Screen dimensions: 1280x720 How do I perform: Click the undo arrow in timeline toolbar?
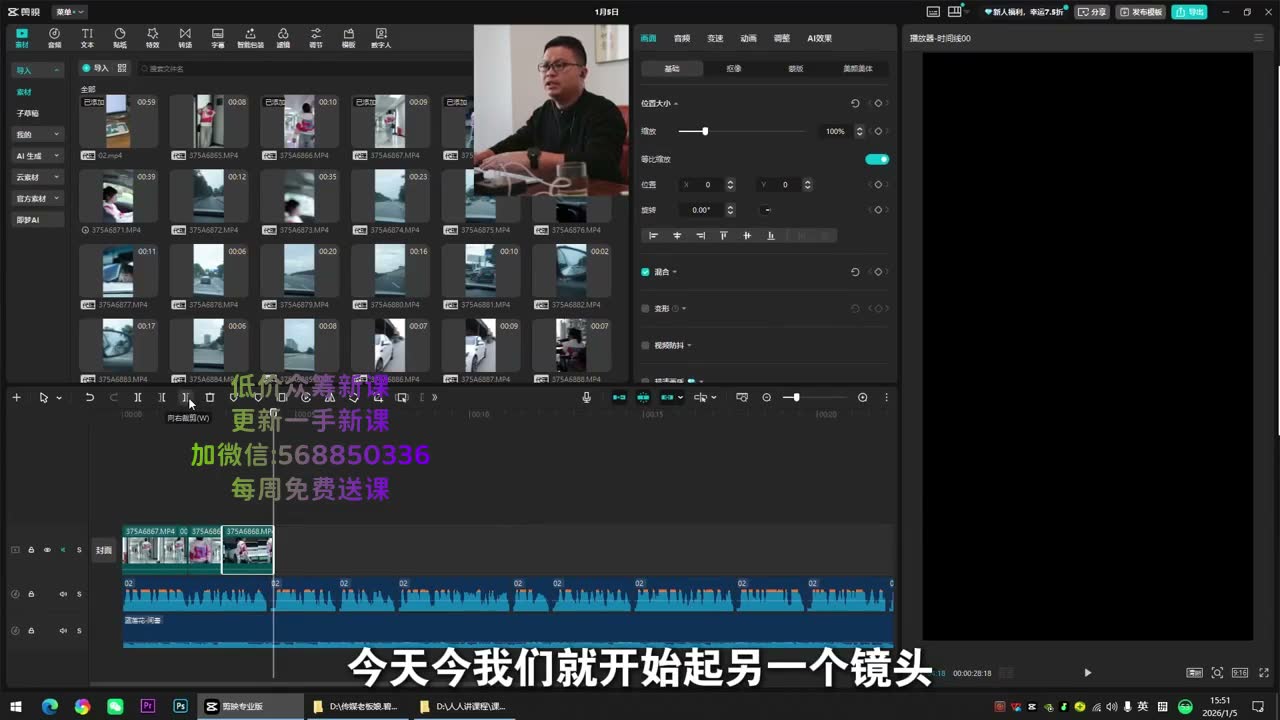point(89,397)
